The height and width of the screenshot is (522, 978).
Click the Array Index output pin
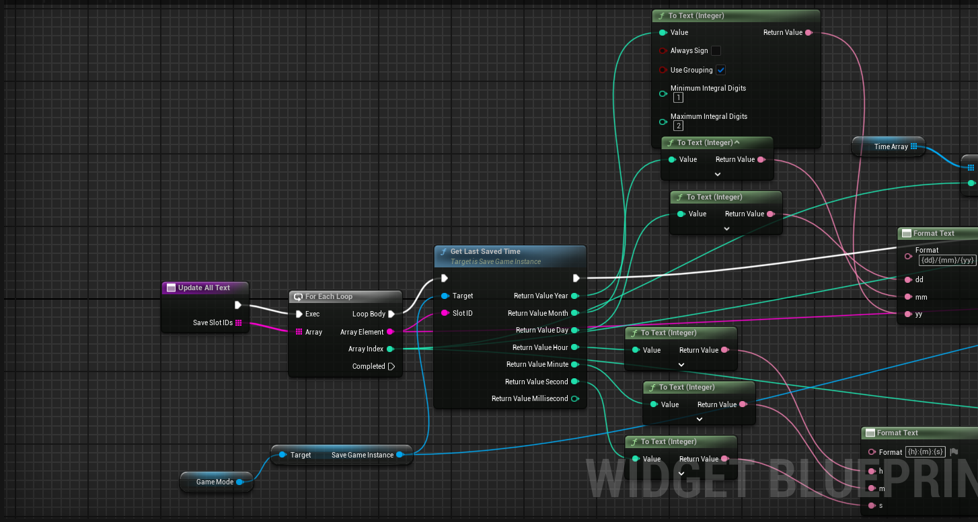(x=390, y=349)
